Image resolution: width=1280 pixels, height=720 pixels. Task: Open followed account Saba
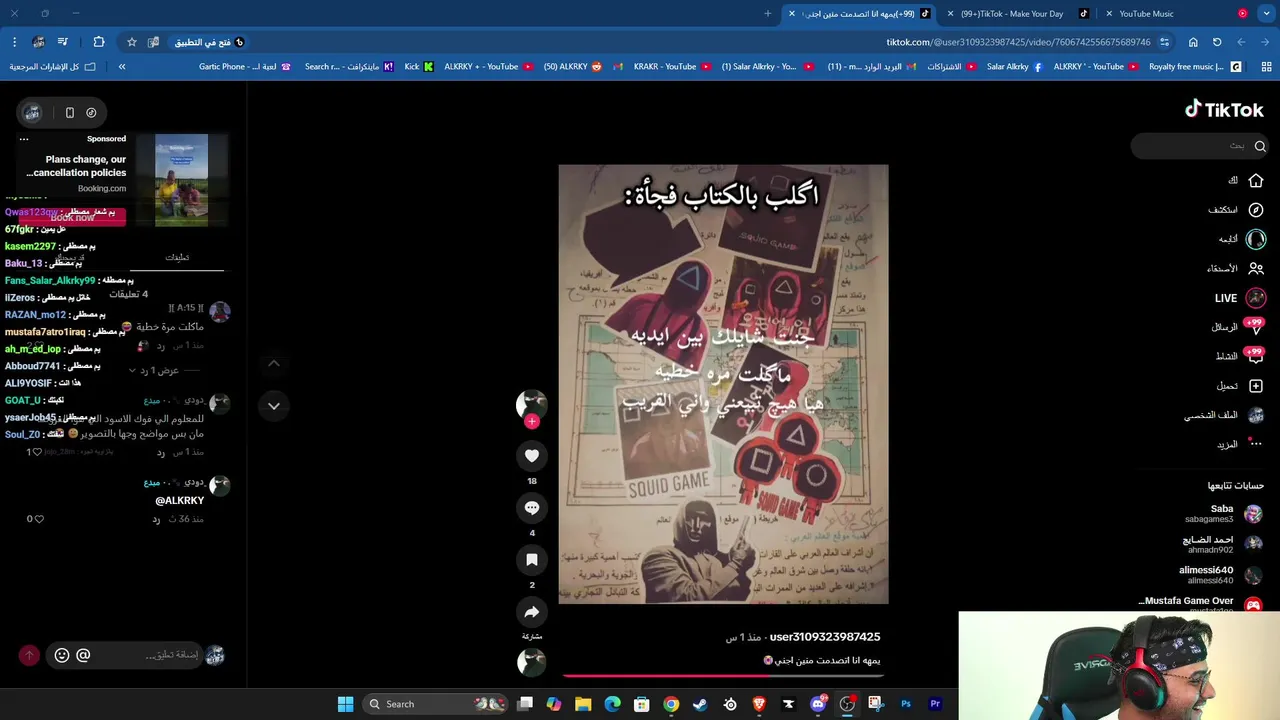pos(1223,514)
